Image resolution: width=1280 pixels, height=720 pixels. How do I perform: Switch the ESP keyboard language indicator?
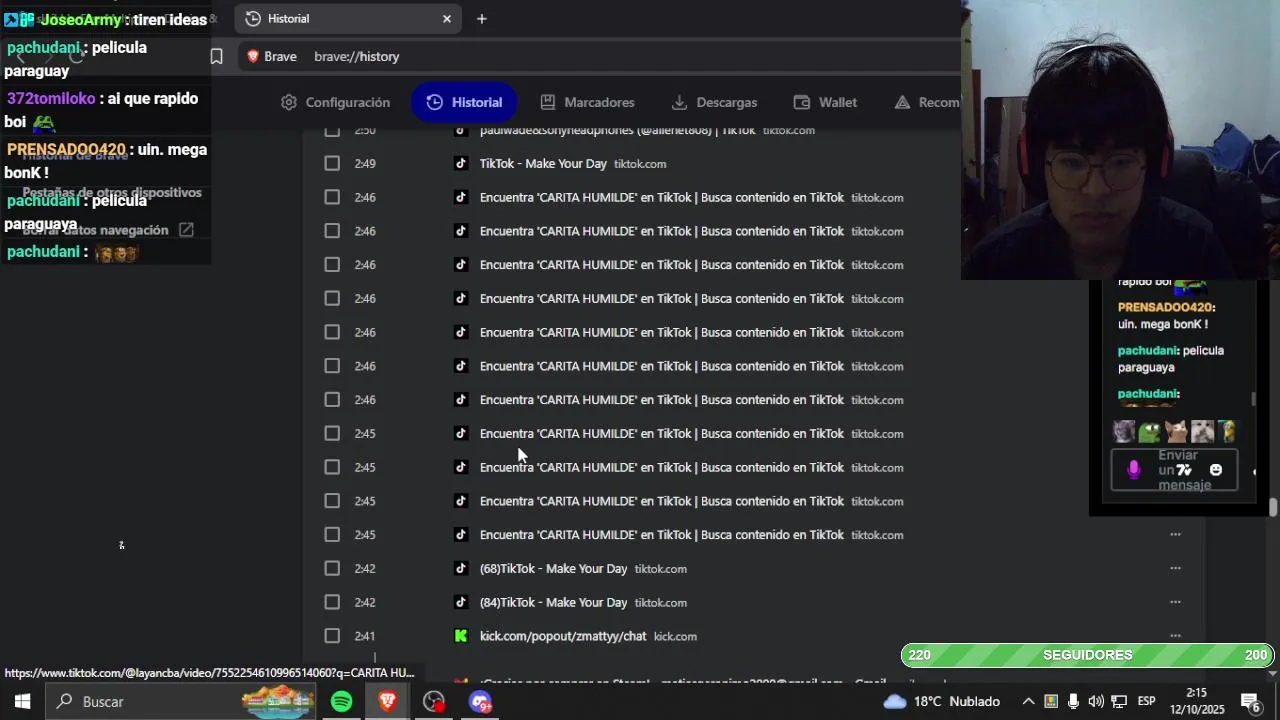tap(1147, 702)
